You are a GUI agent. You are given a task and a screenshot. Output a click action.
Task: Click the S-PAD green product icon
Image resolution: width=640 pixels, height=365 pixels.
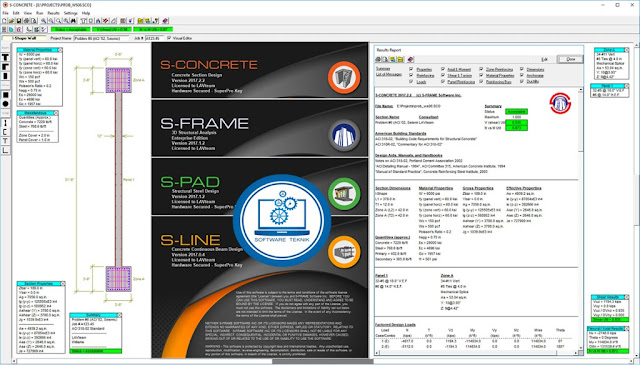point(344,194)
